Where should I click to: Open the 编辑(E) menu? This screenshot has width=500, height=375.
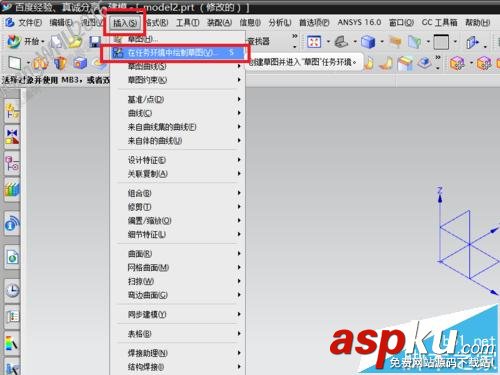click(x=61, y=23)
